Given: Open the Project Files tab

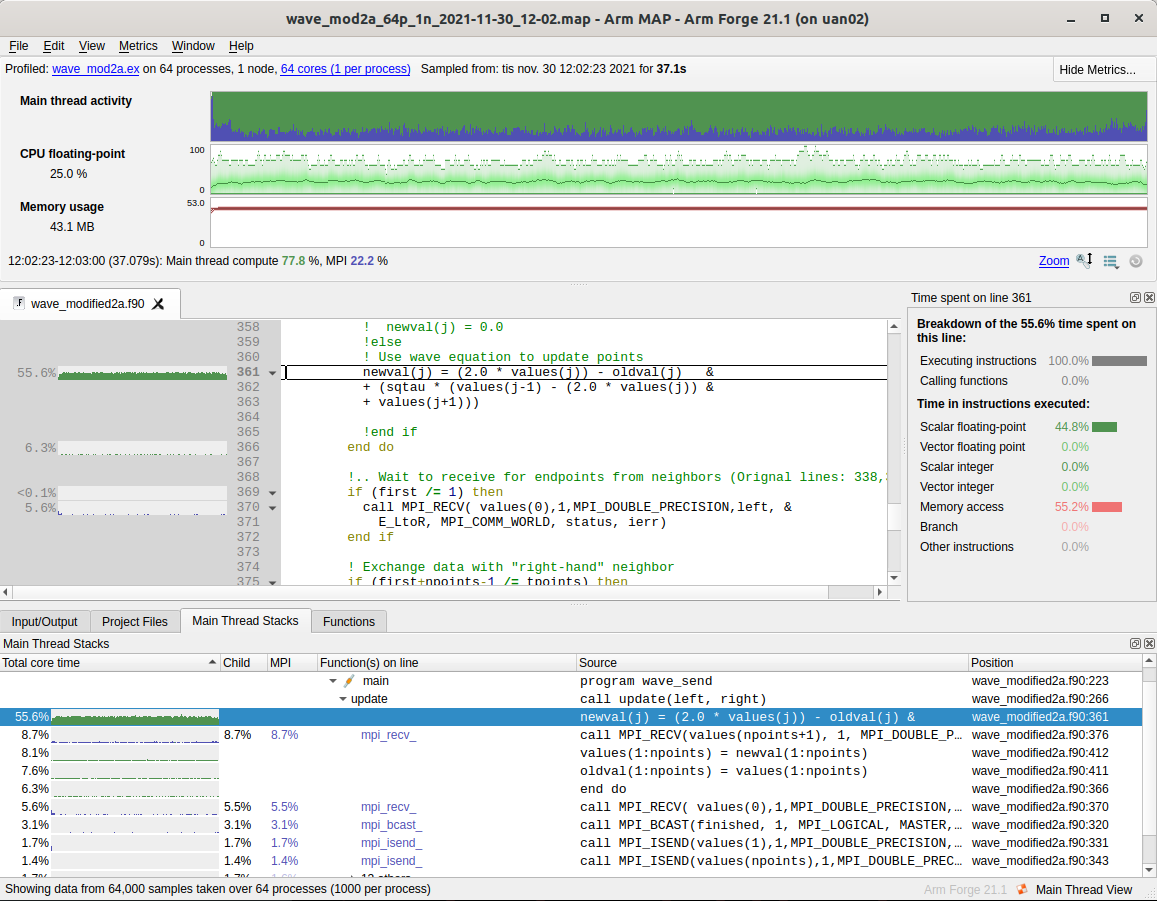Looking at the screenshot, I should point(135,622).
